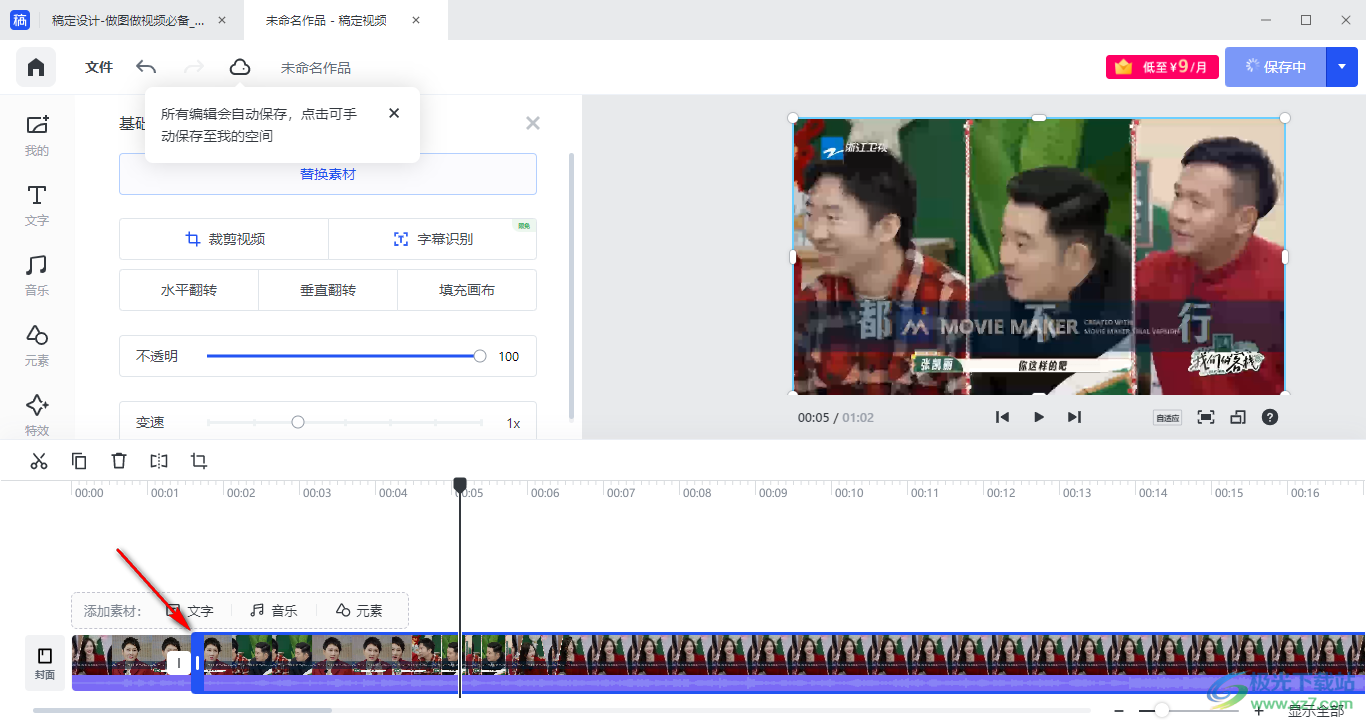Redo the last undone edit
Viewport: 1366px width, 720px height.
point(194,67)
